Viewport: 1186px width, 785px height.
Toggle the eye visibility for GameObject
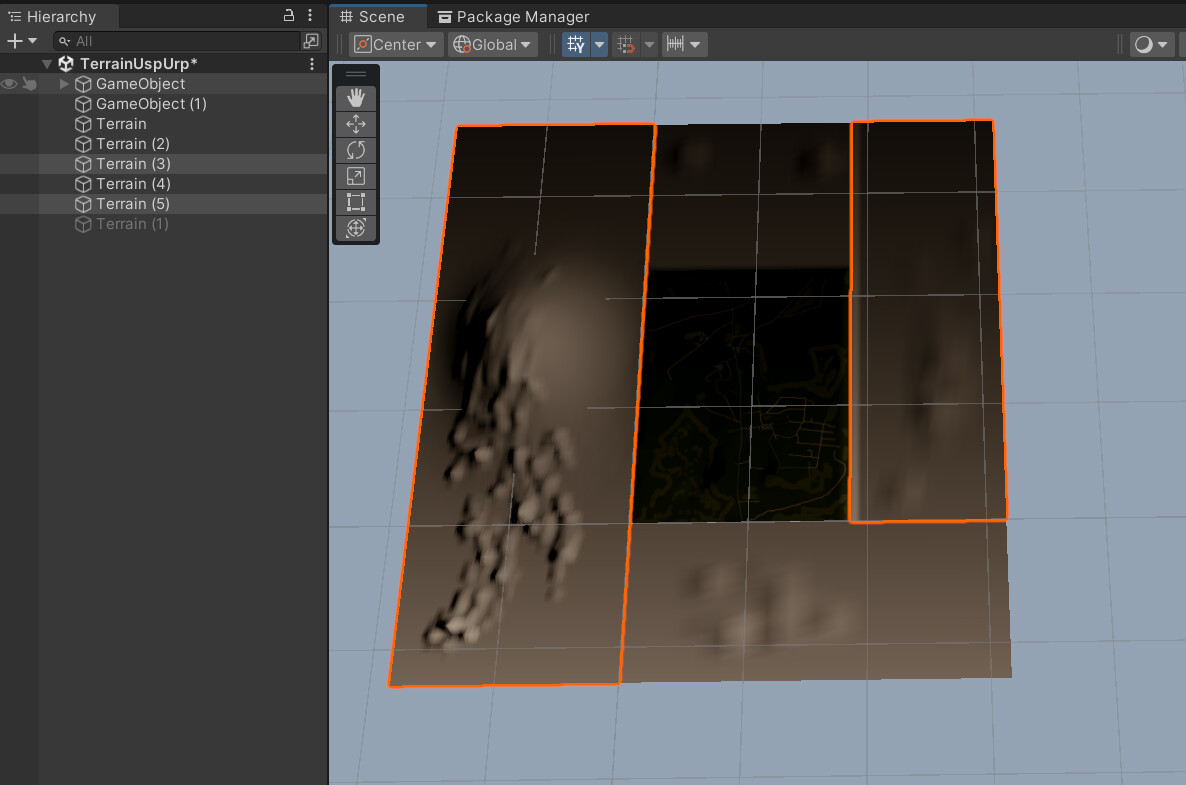(x=8, y=84)
